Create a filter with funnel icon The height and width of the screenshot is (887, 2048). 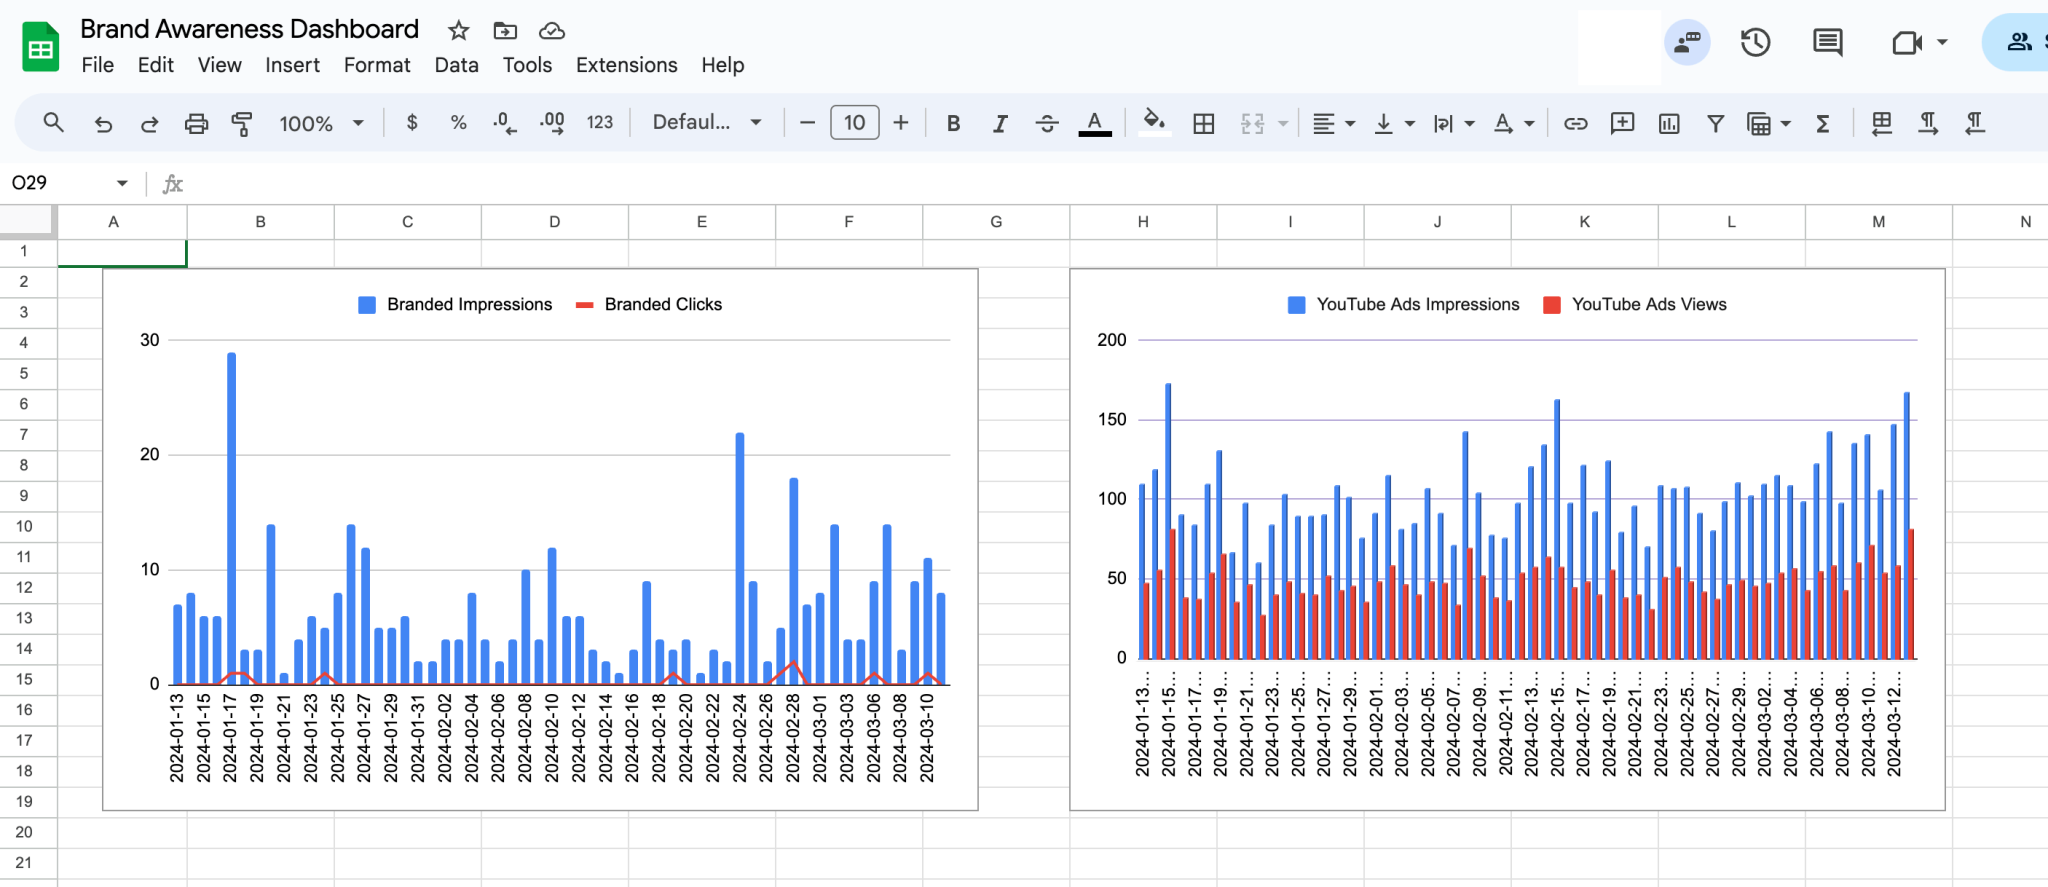point(1715,123)
